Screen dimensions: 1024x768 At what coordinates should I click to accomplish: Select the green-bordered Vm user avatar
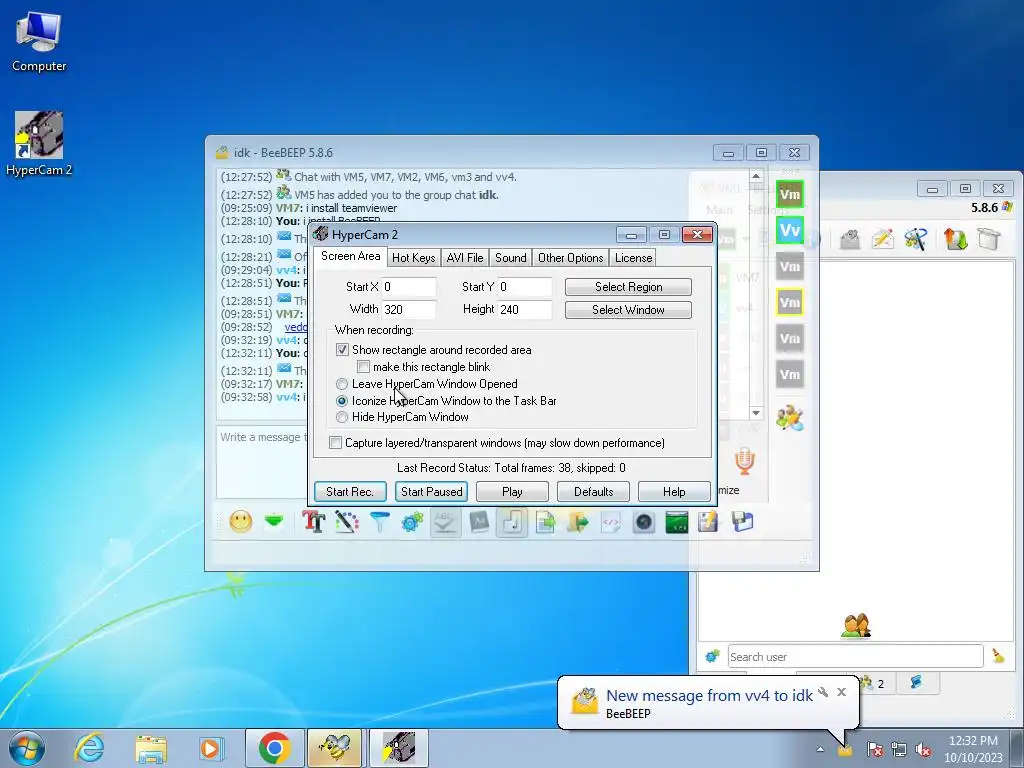(790, 194)
